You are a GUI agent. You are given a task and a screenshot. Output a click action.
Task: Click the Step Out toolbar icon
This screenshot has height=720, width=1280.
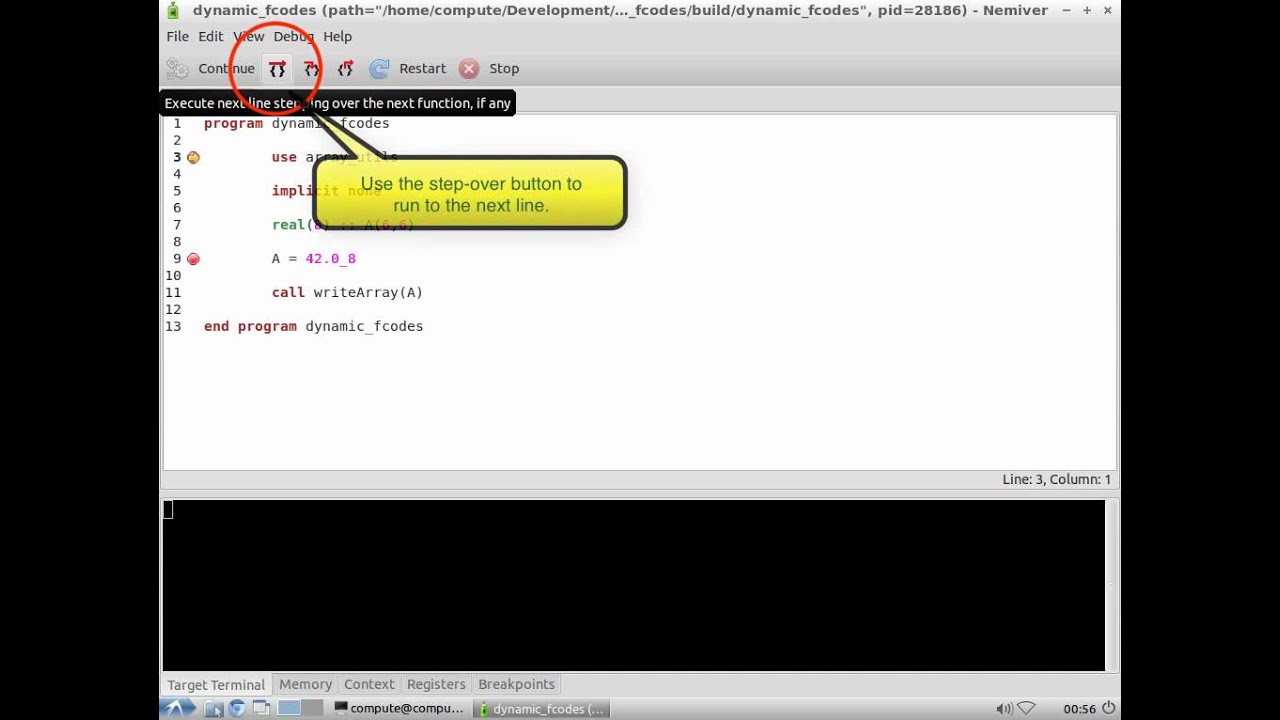345,69
